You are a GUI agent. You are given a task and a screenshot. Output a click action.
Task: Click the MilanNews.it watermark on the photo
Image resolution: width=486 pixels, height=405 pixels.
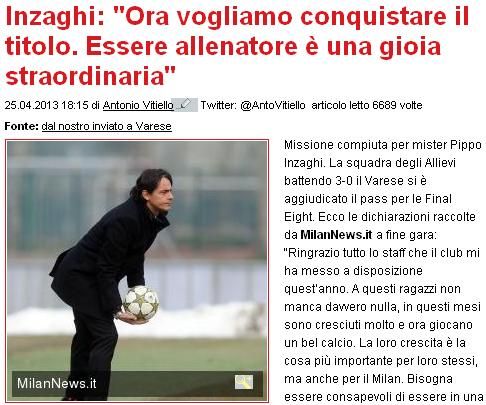tap(57, 383)
